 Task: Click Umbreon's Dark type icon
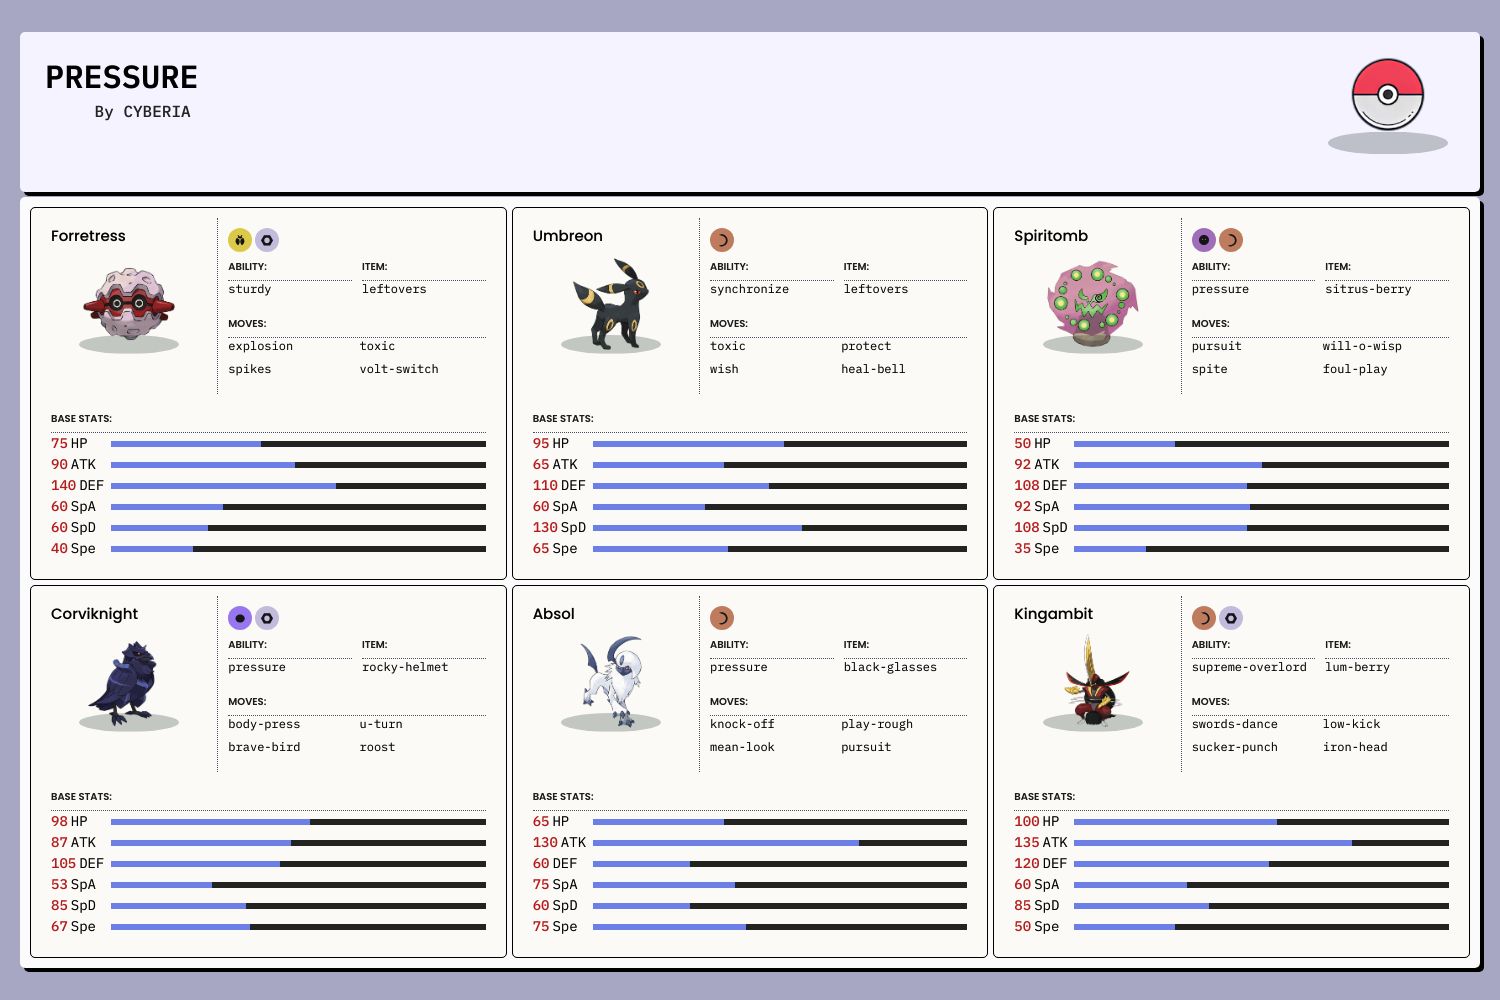pyautogui.click(x=722, y=240)
